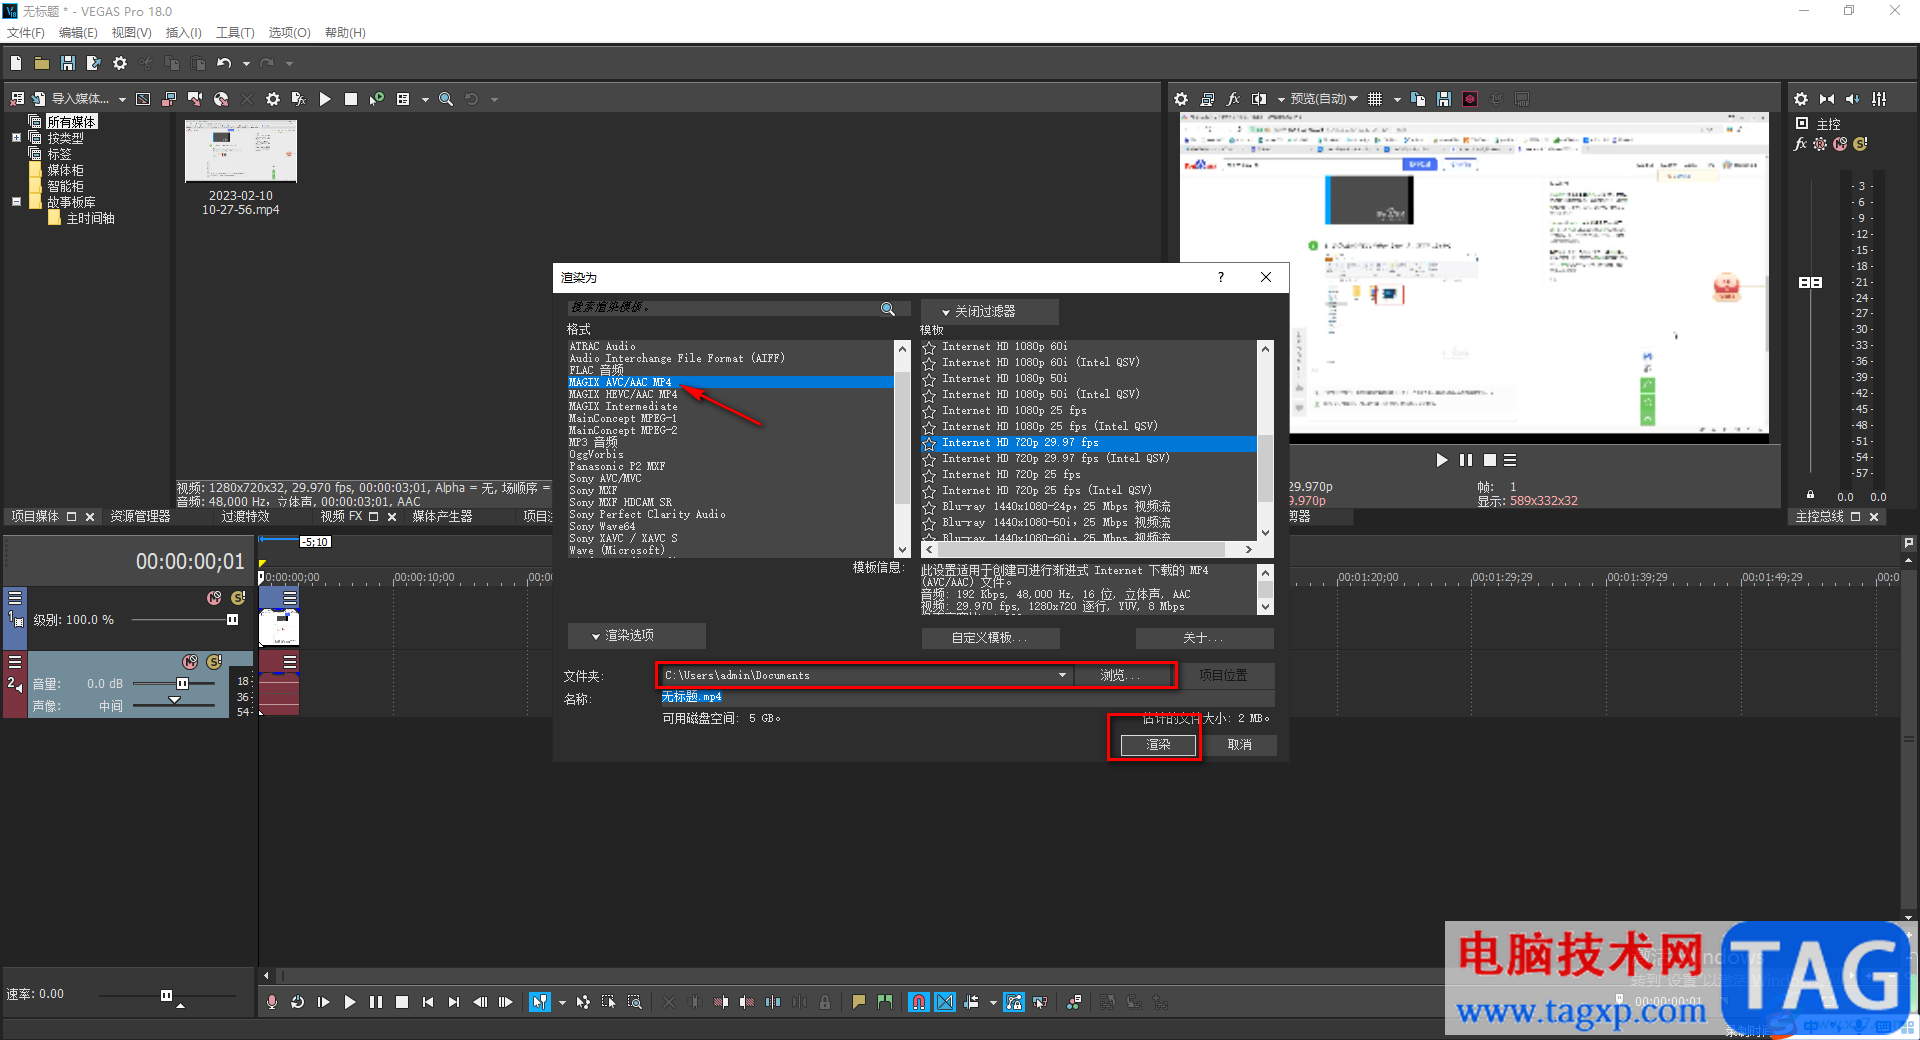1920x1040 pixels.
Task: Jump to the project start in the transport bar
Action: pos(428,1002)
